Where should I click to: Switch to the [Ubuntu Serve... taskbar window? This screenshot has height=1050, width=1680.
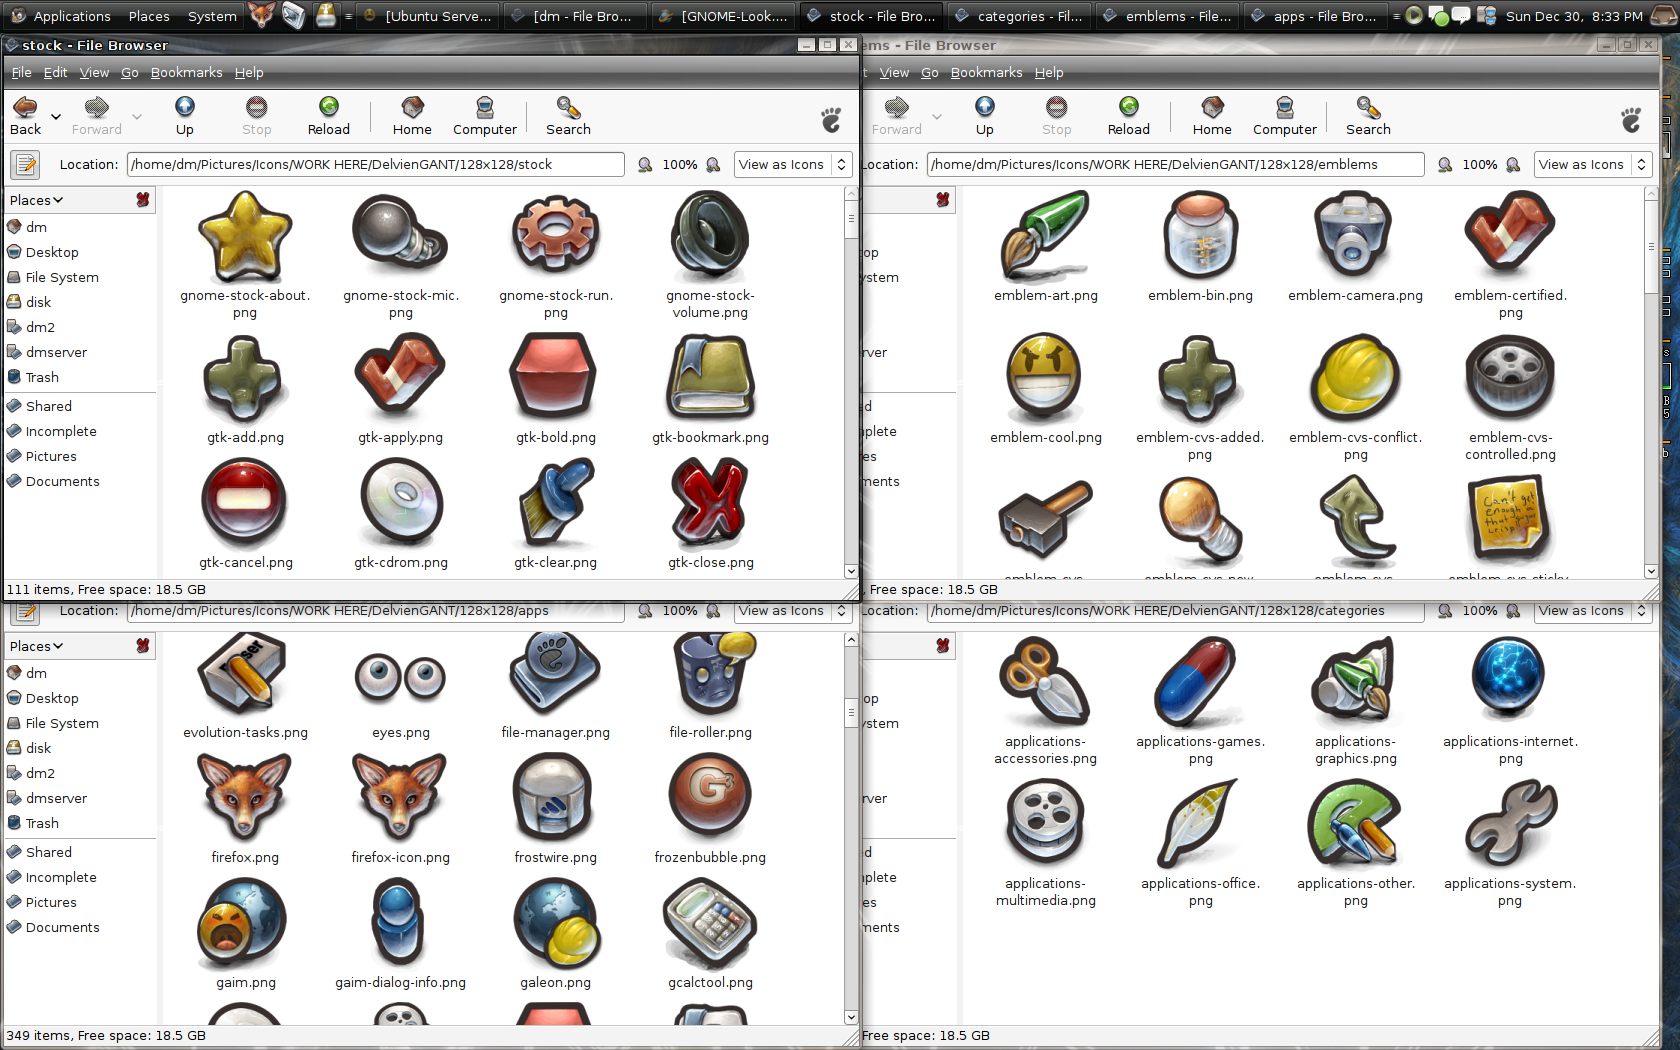427,16
